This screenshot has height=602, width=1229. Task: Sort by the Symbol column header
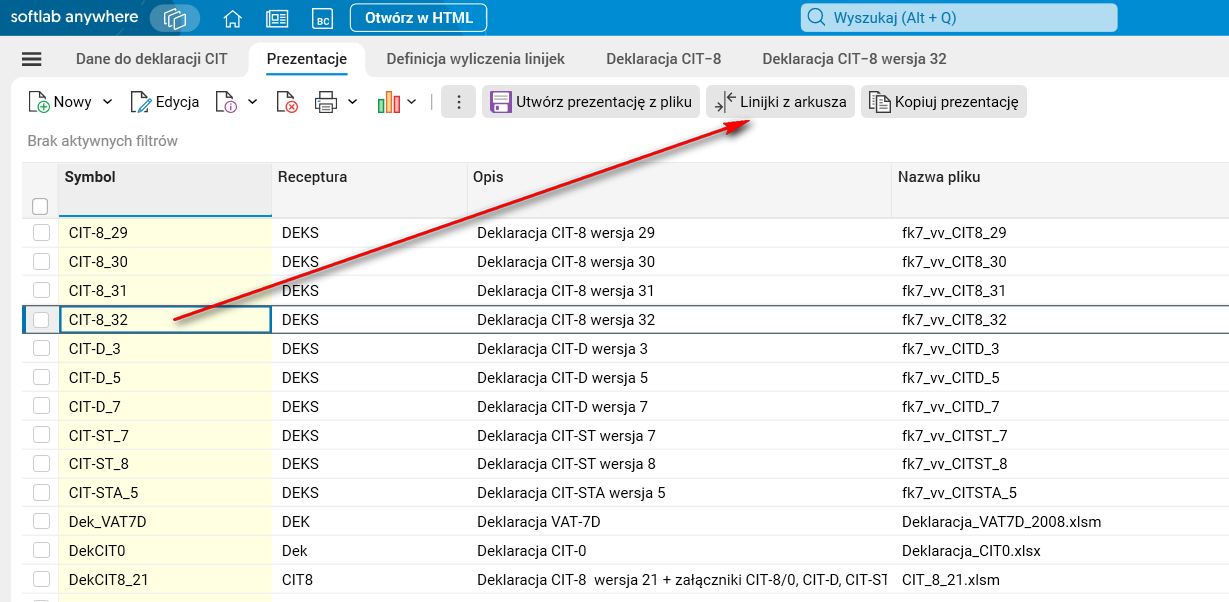pyautogui.click(x=165, y=189)
